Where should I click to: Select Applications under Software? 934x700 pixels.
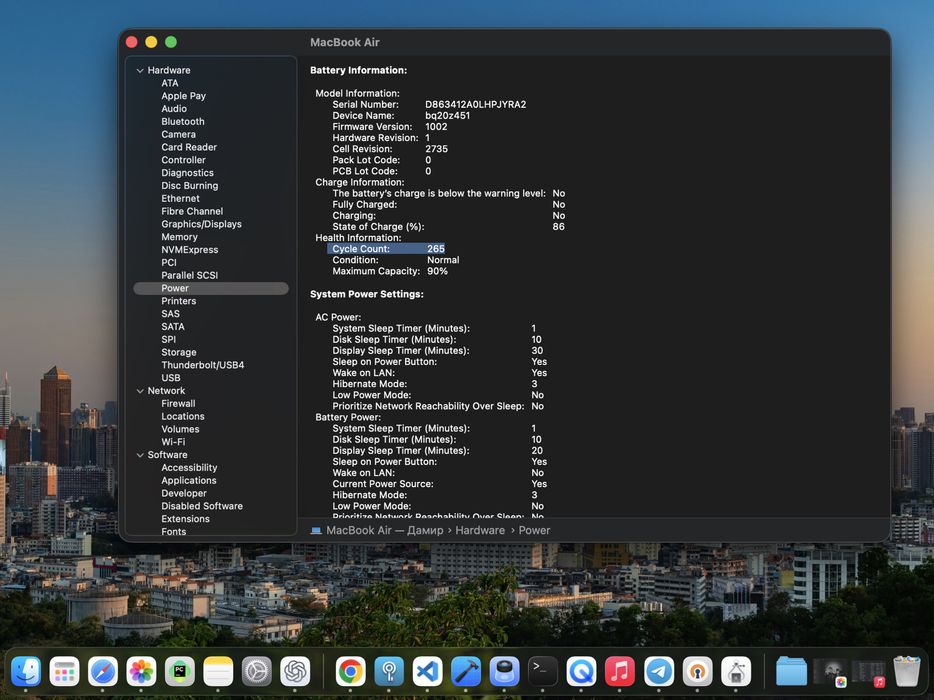(189, 481)
